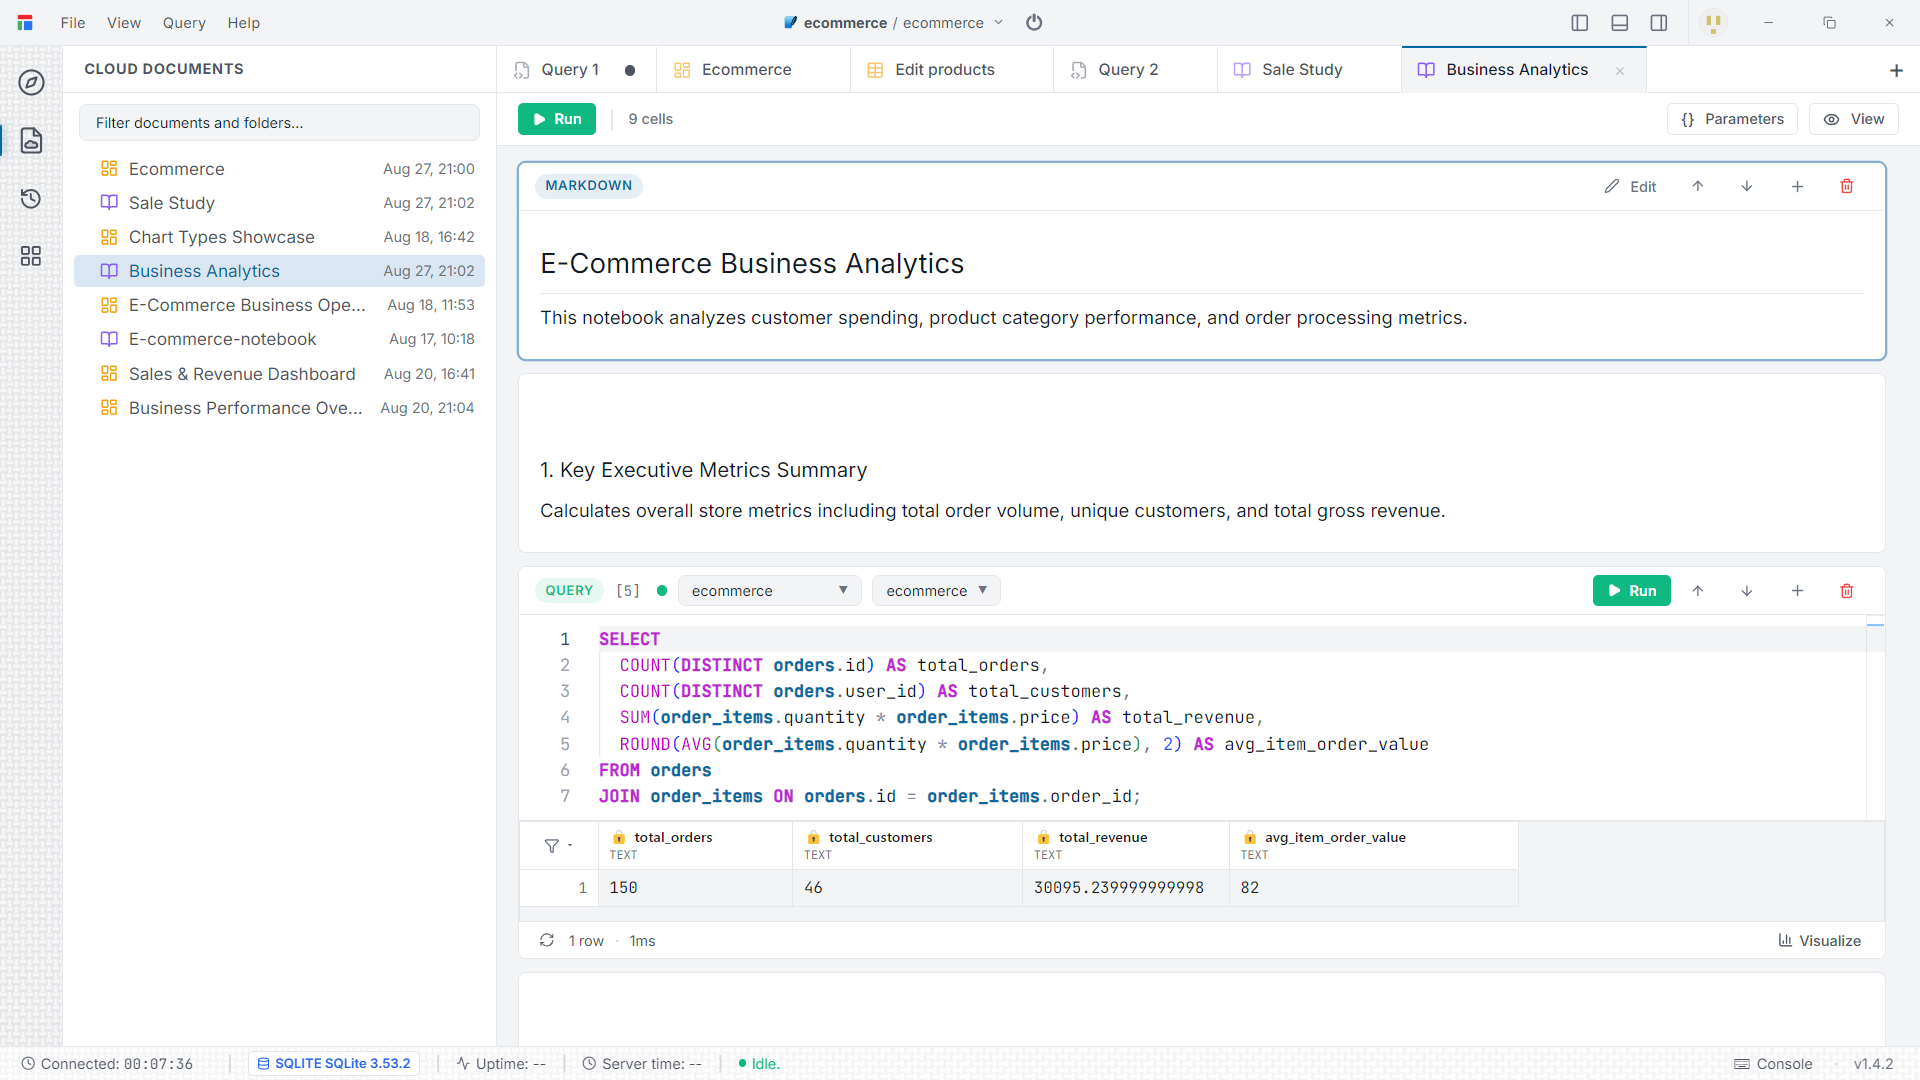Switch to the Edit products tab
Image resolution: width=1920 pixels, height=1080 pixels.
[951, 70]
